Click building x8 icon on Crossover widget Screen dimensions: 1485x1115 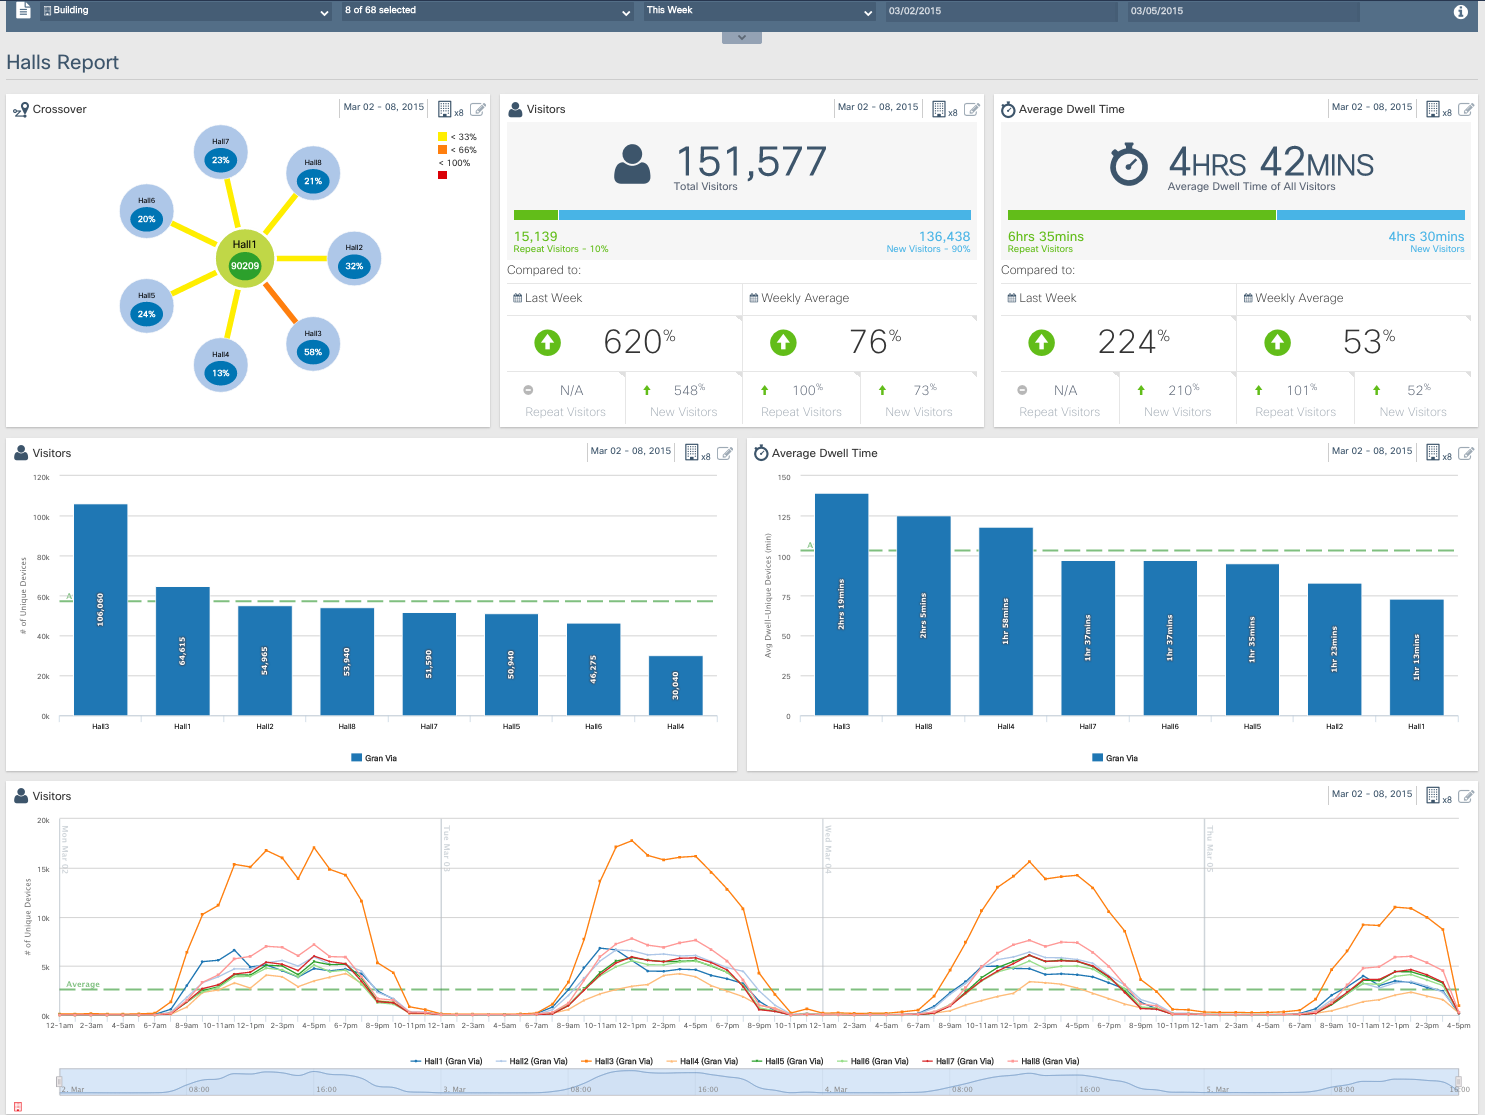coord(446,109)
